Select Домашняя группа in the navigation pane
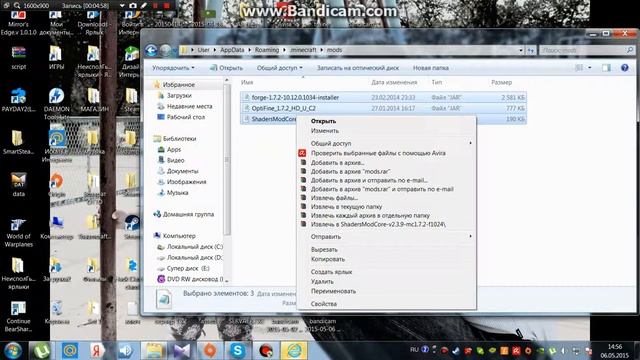 pos(188,214)
